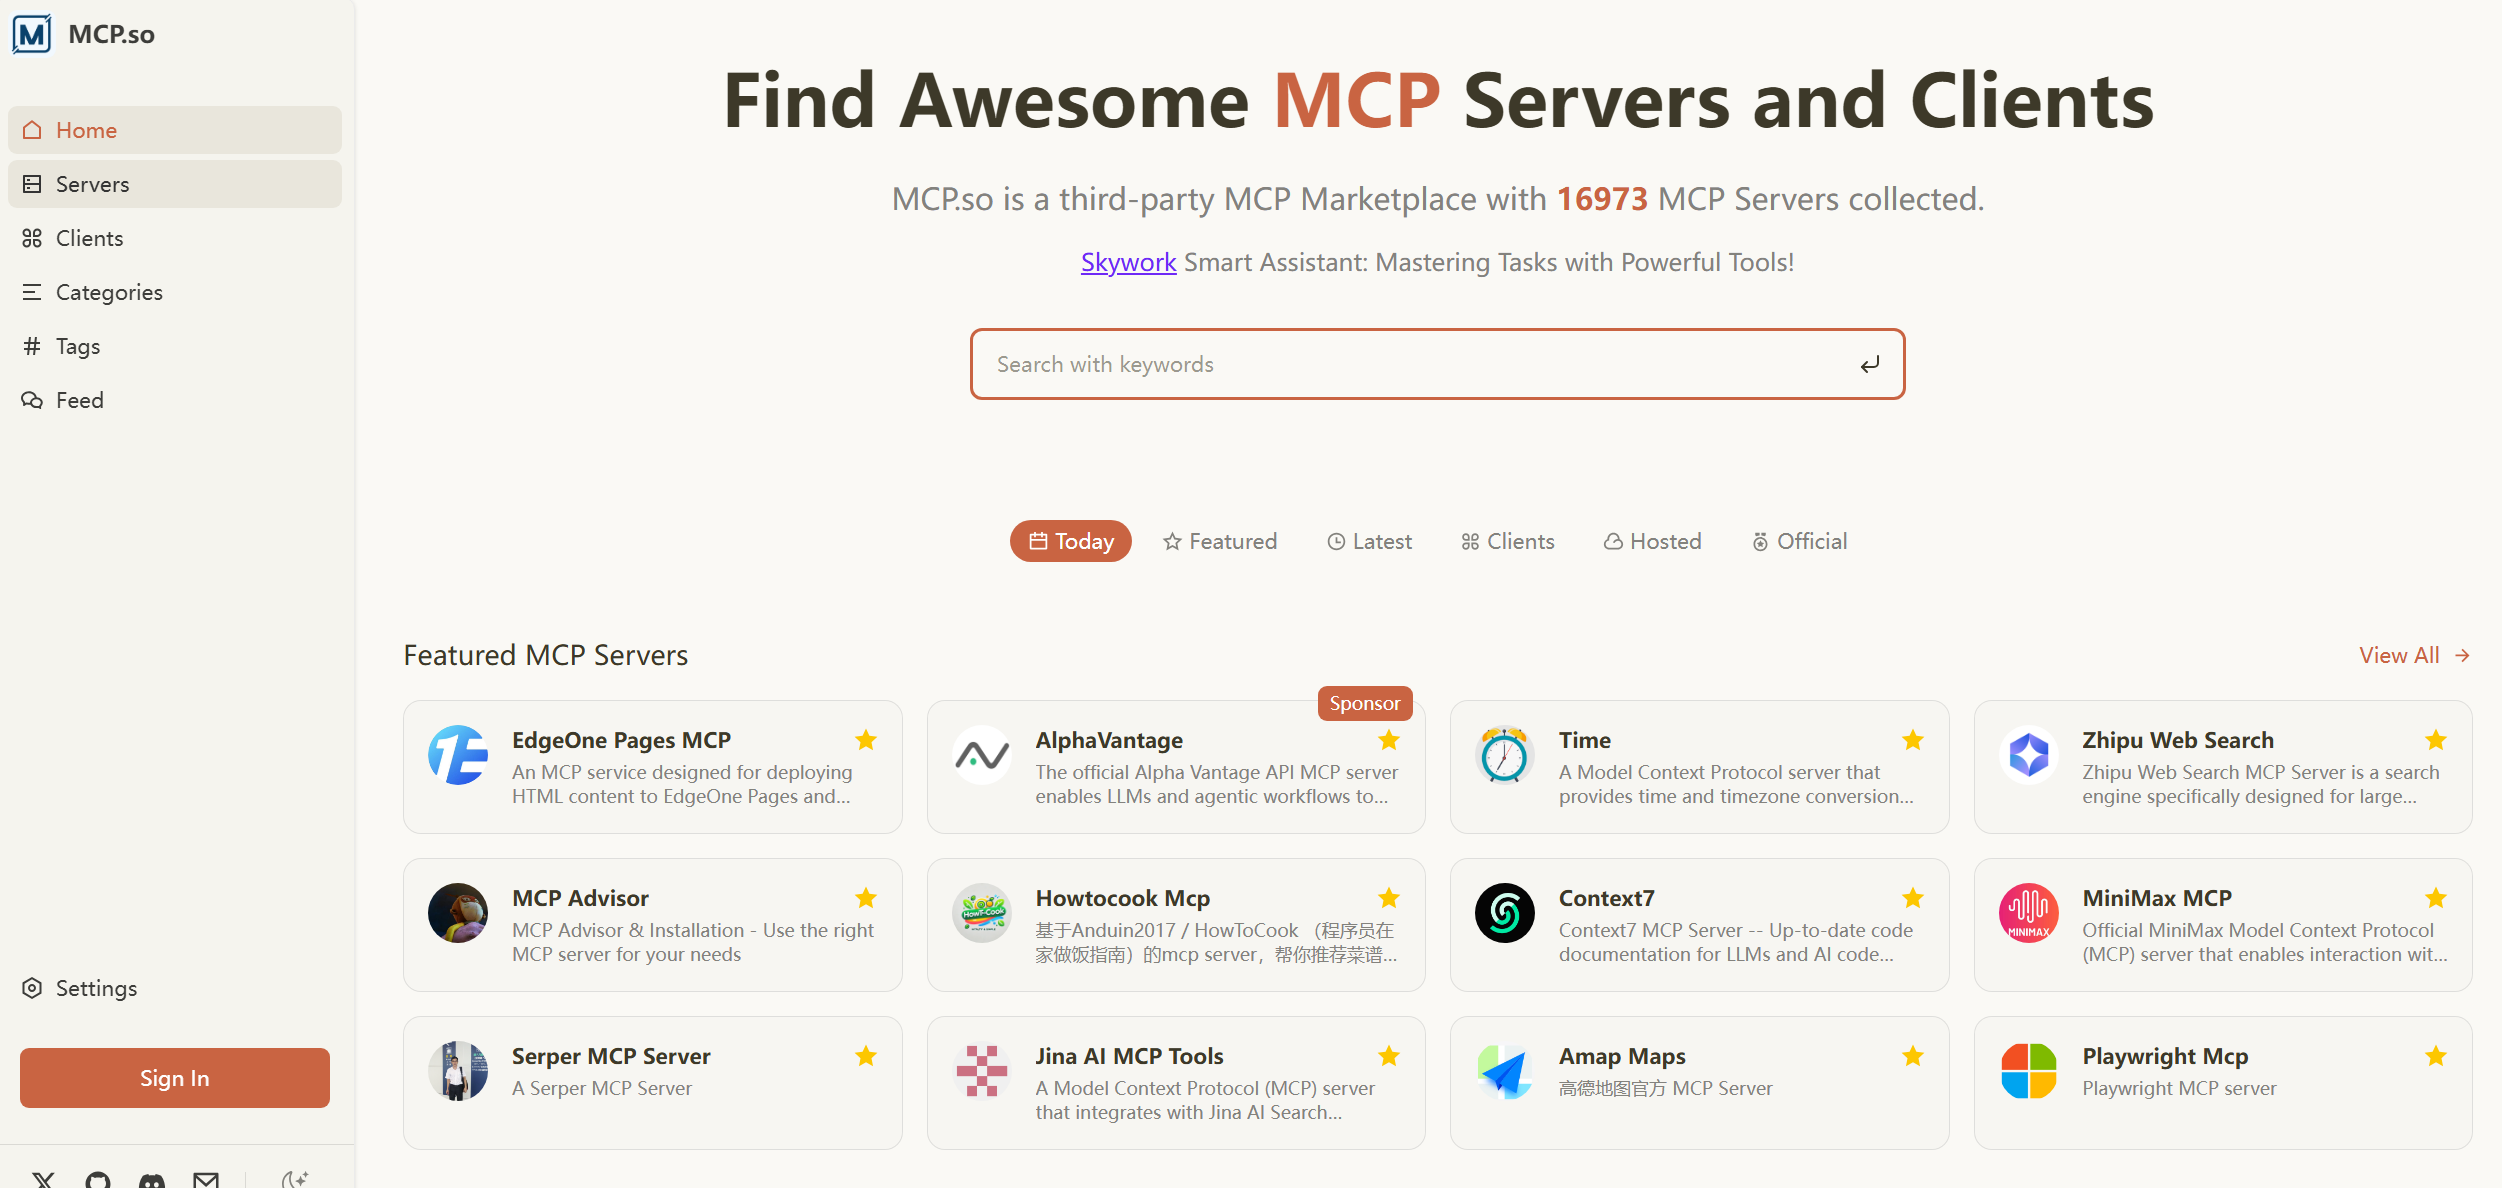2502x1188 pixels.
Task: Open Categories in the sidebar
Action: [x=109, y=292]
